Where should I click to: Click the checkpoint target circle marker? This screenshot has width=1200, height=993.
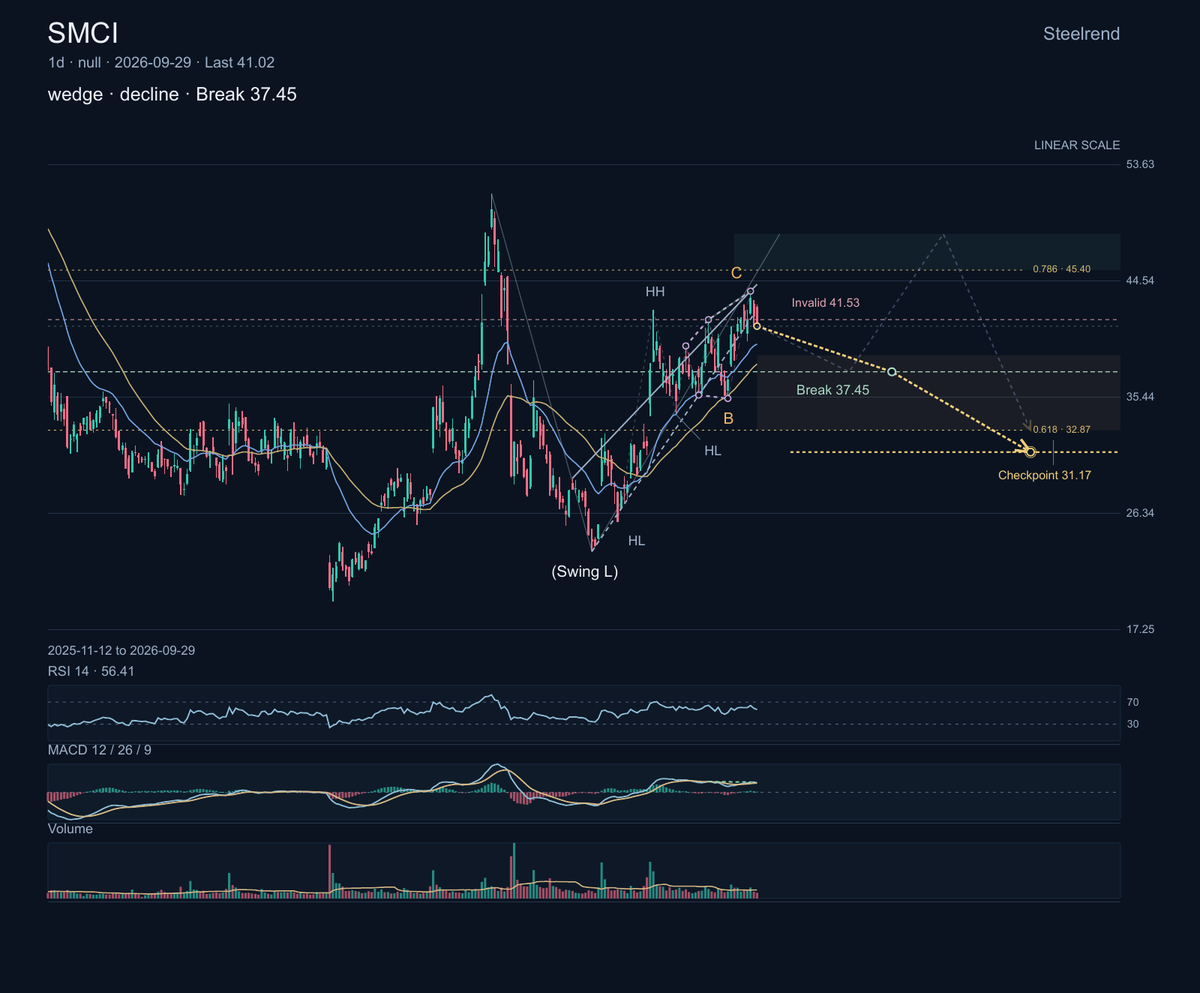[x=1031, y=452]
